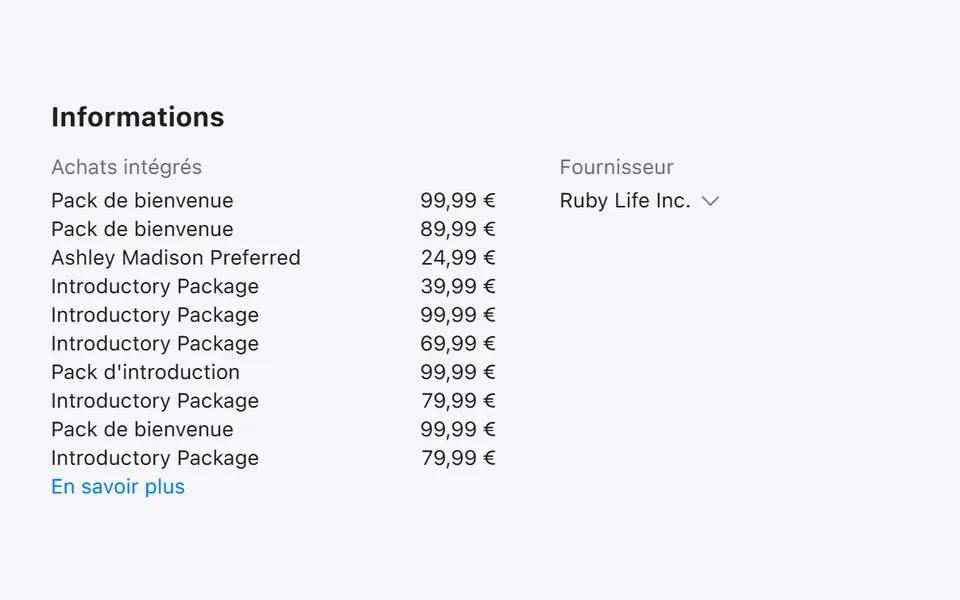Click the Informations heading
The width and height of the screenshot is (960, 600).
pyautogui.click(x=138, y=117)
